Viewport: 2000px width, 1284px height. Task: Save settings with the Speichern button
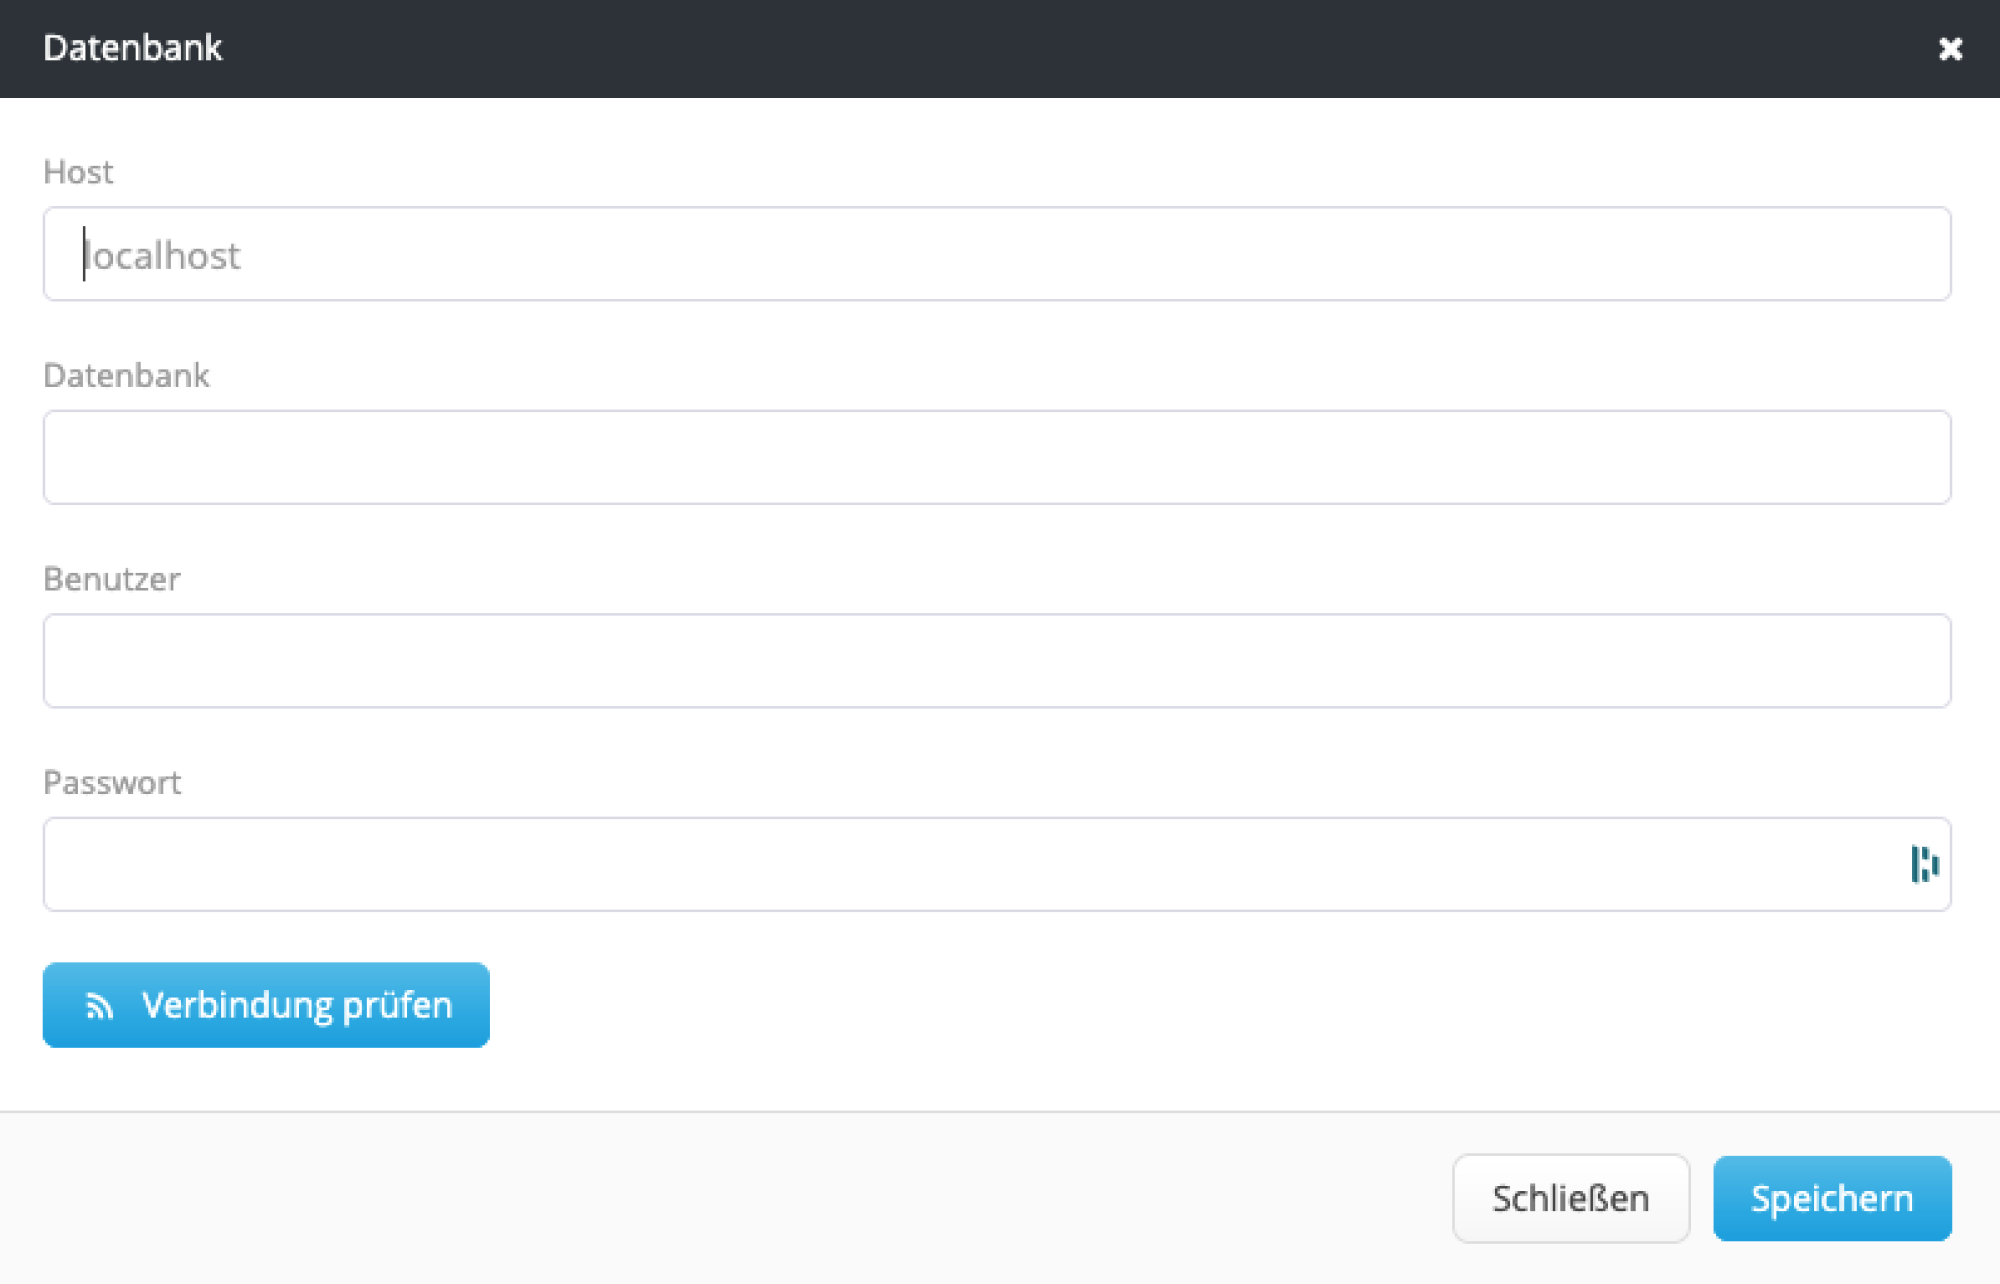click(1832, 1198)
